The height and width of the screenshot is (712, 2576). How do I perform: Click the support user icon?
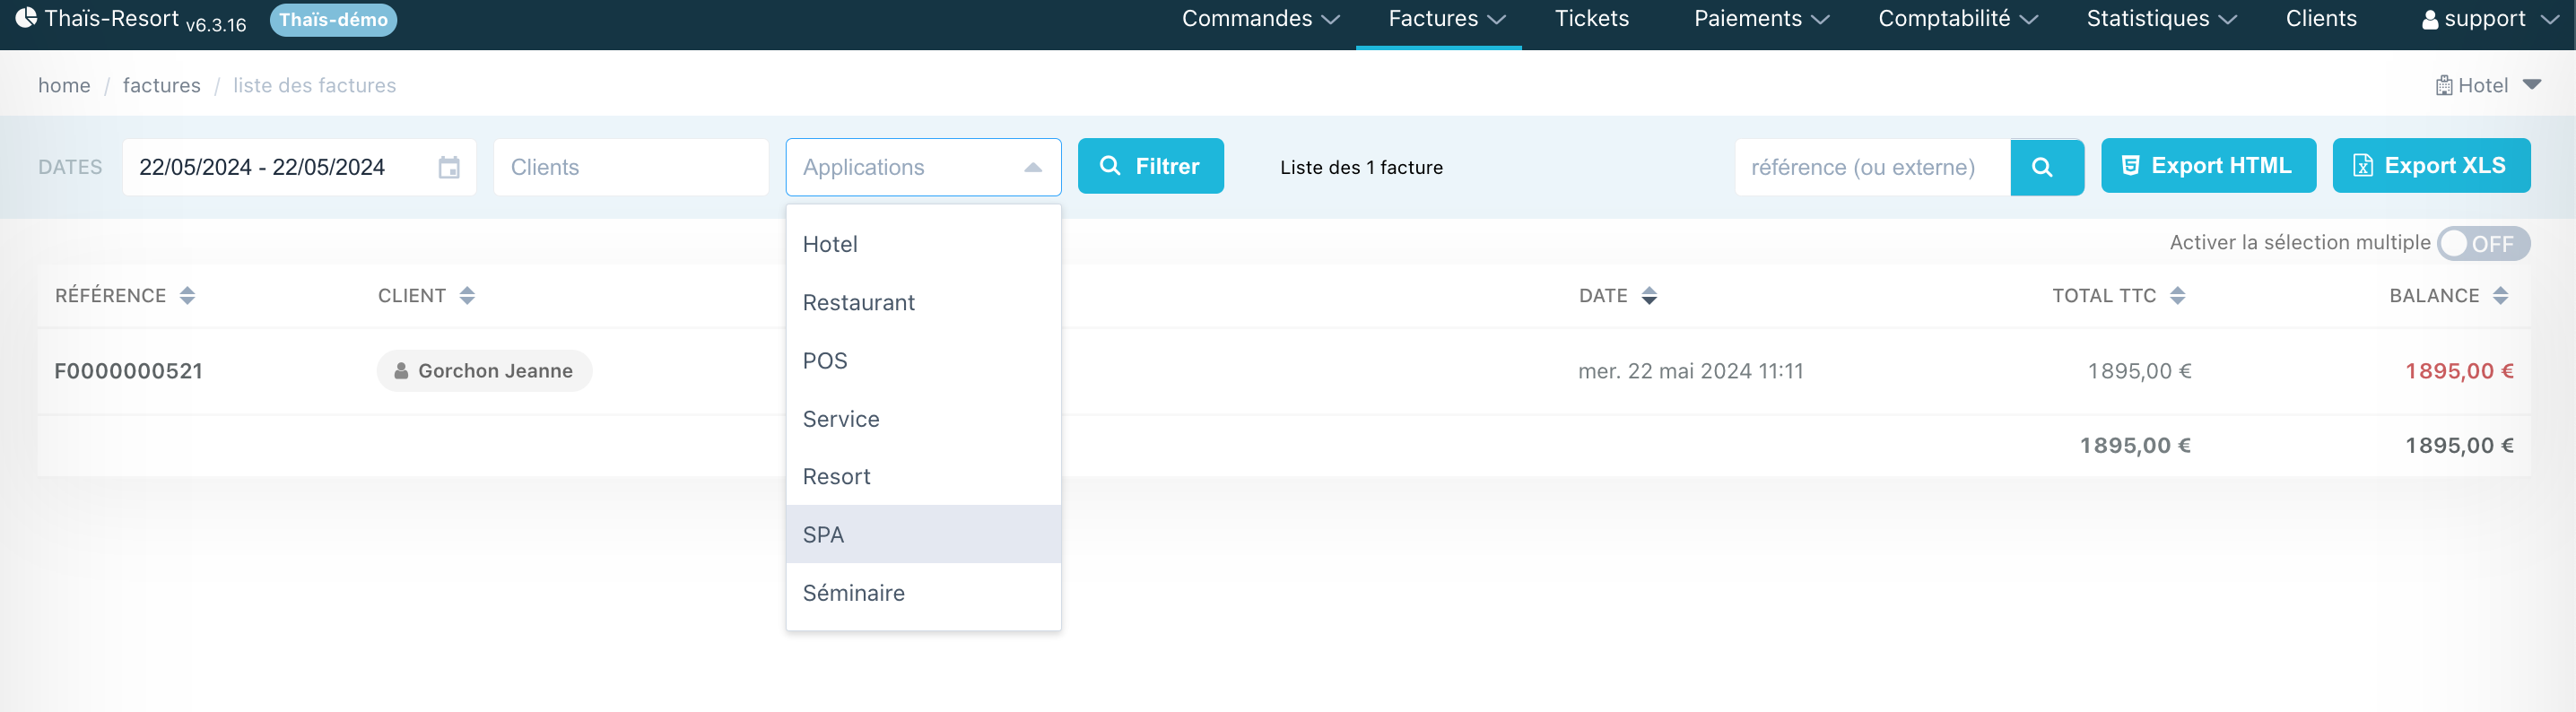click(2429, 20)
